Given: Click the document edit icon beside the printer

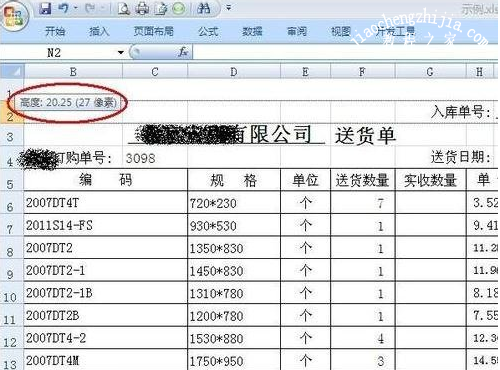Looking at the screenshot, I should [161, 8].
